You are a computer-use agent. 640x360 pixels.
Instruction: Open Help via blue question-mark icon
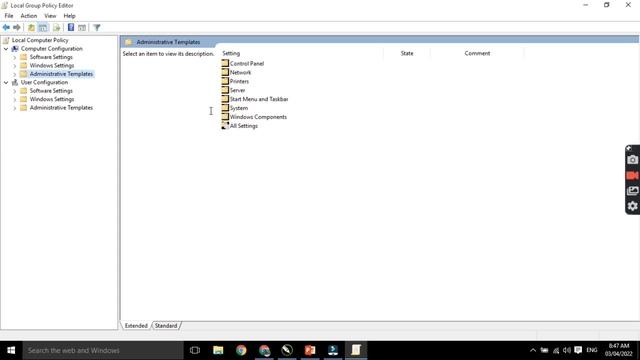click(x=71, y=27)
